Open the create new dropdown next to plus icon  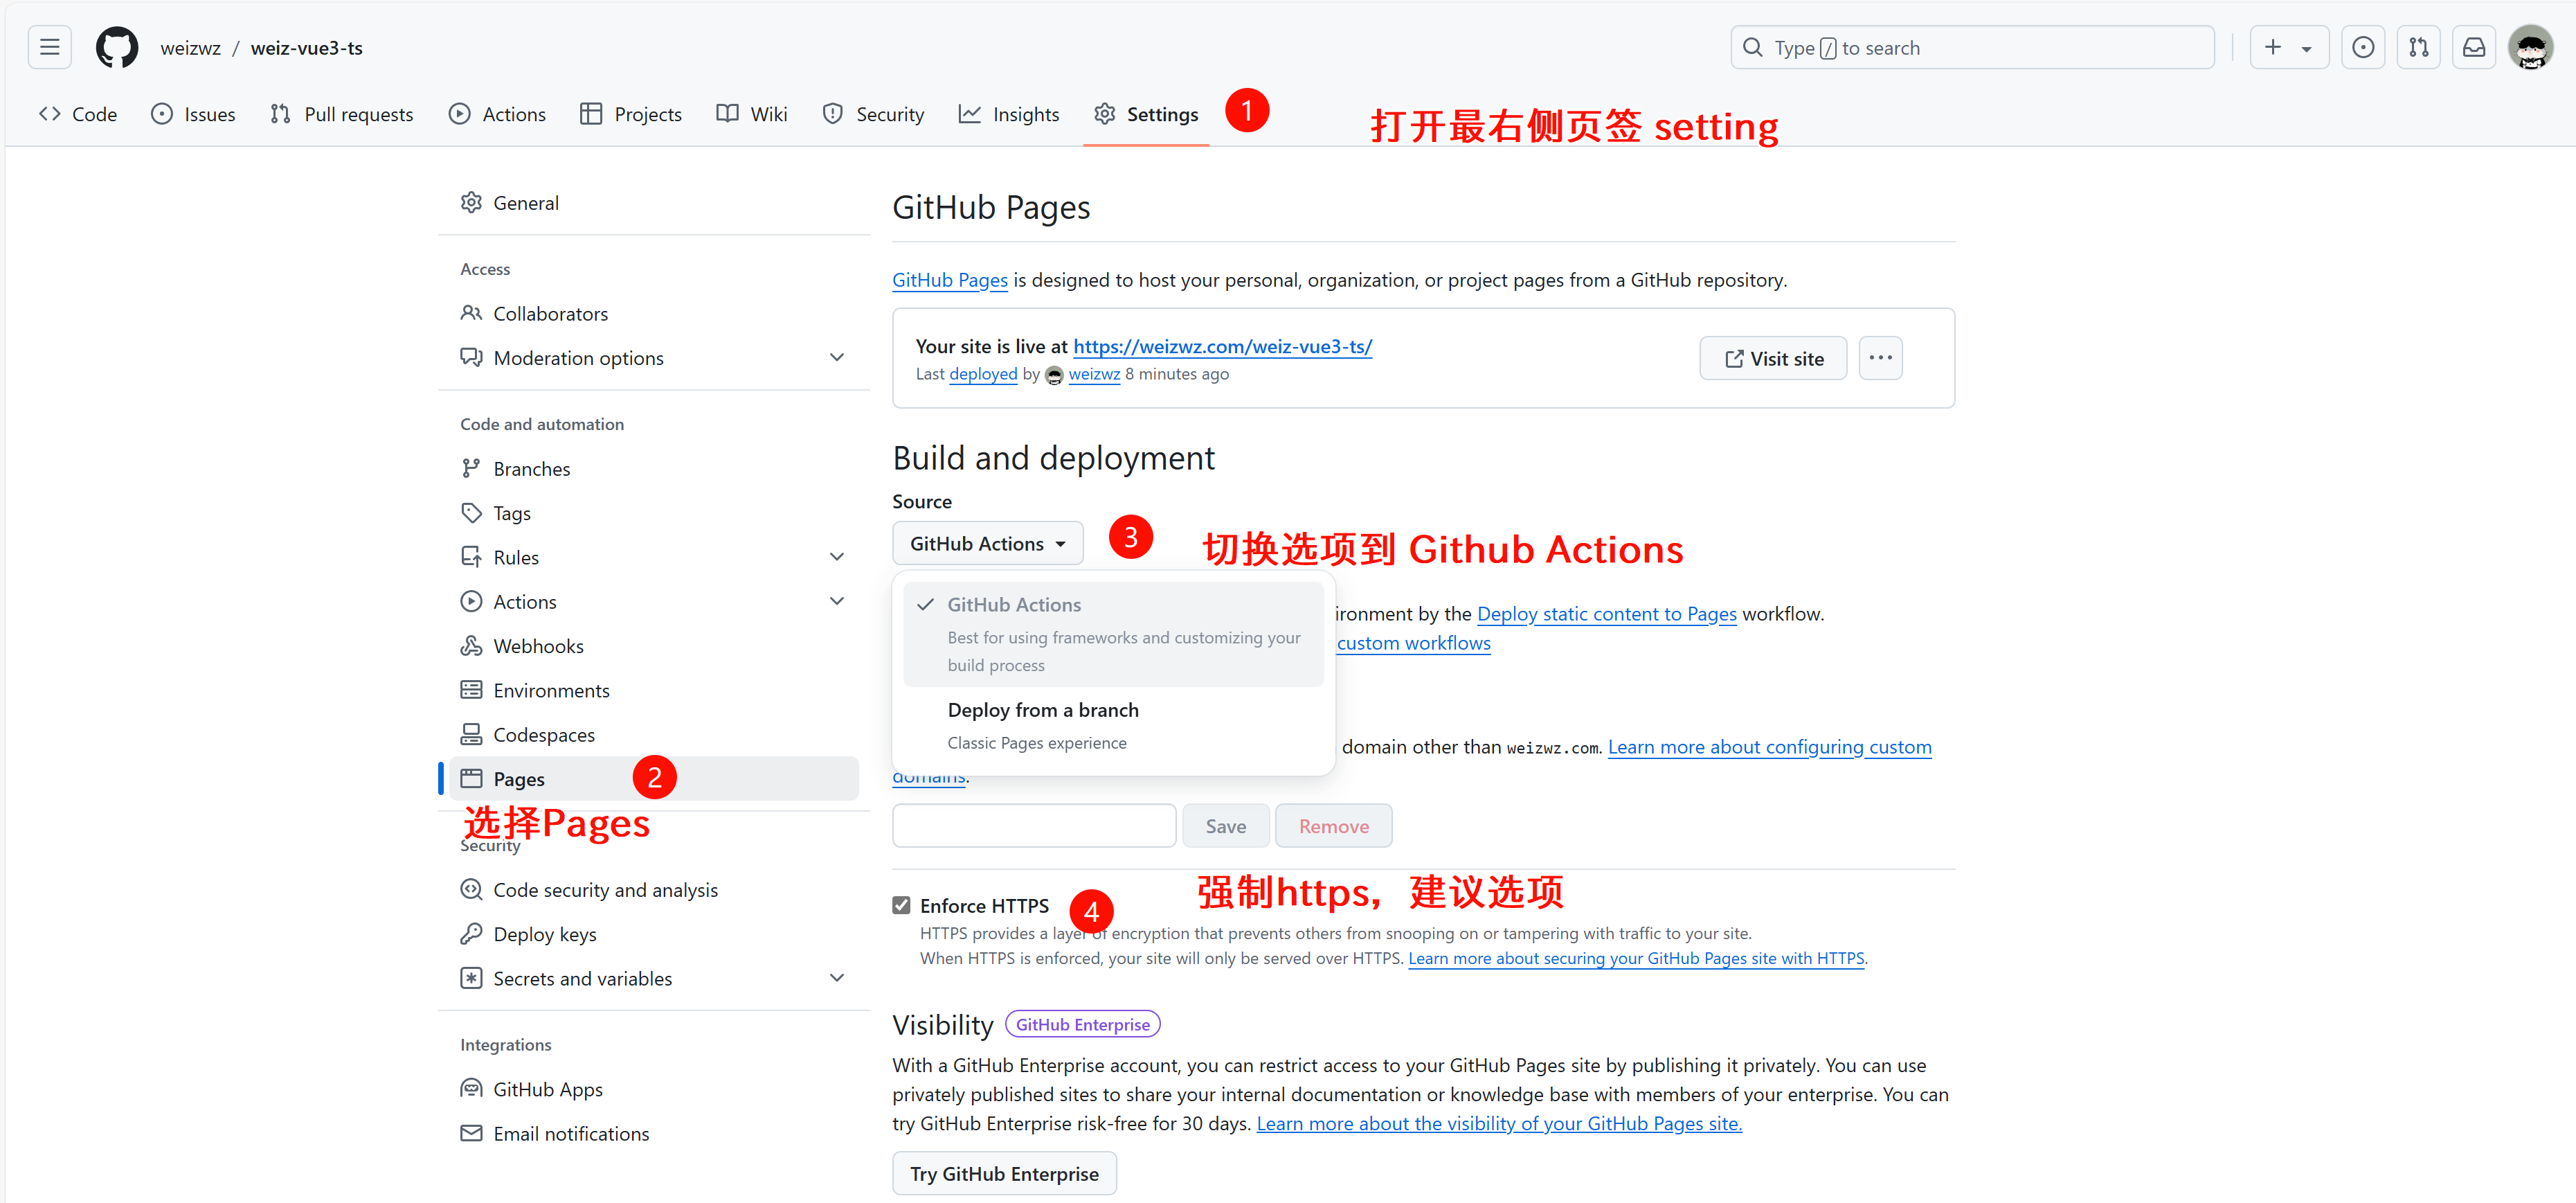click(2306, 47)
